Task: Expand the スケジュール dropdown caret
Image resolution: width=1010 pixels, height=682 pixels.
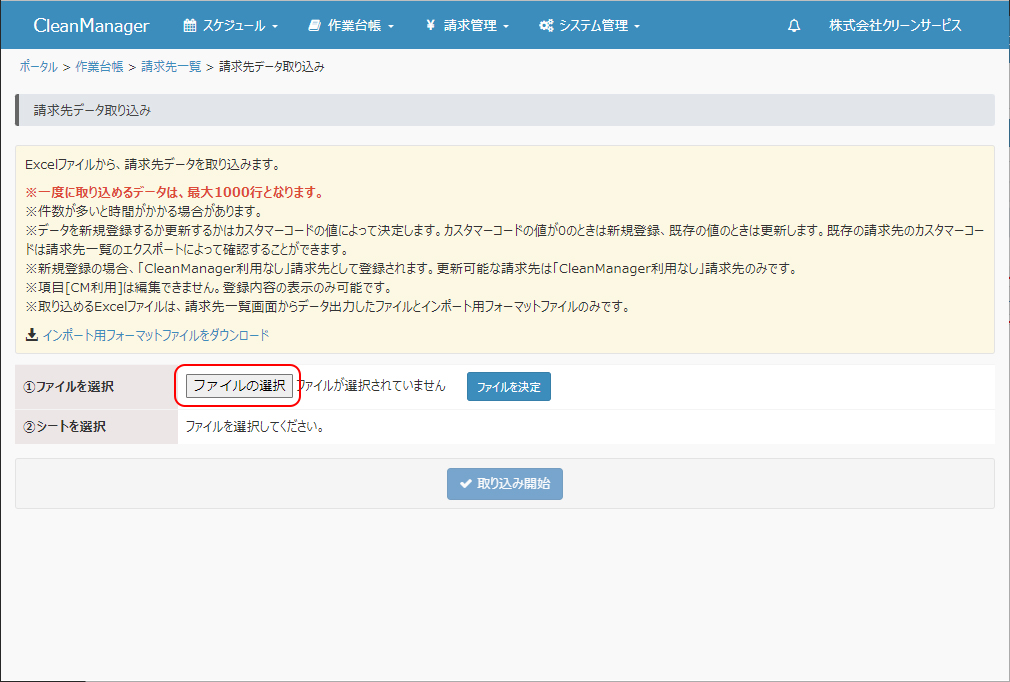Action: click(275, 26)
